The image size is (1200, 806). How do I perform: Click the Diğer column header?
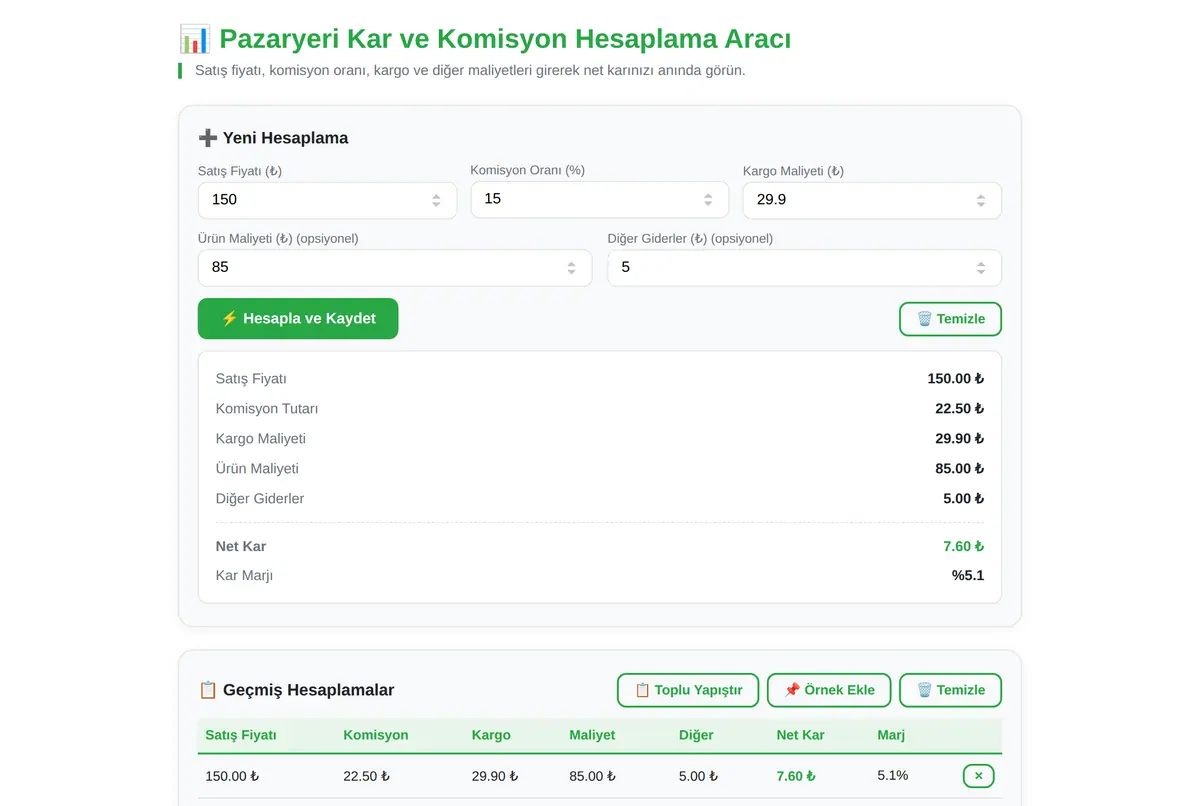696,735
